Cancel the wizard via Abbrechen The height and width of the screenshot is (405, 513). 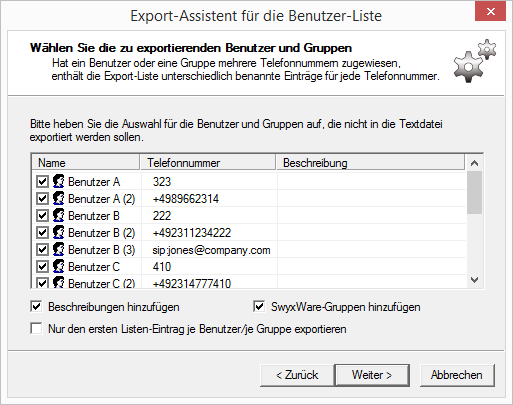pyautogui.click(x=457, y=375)
